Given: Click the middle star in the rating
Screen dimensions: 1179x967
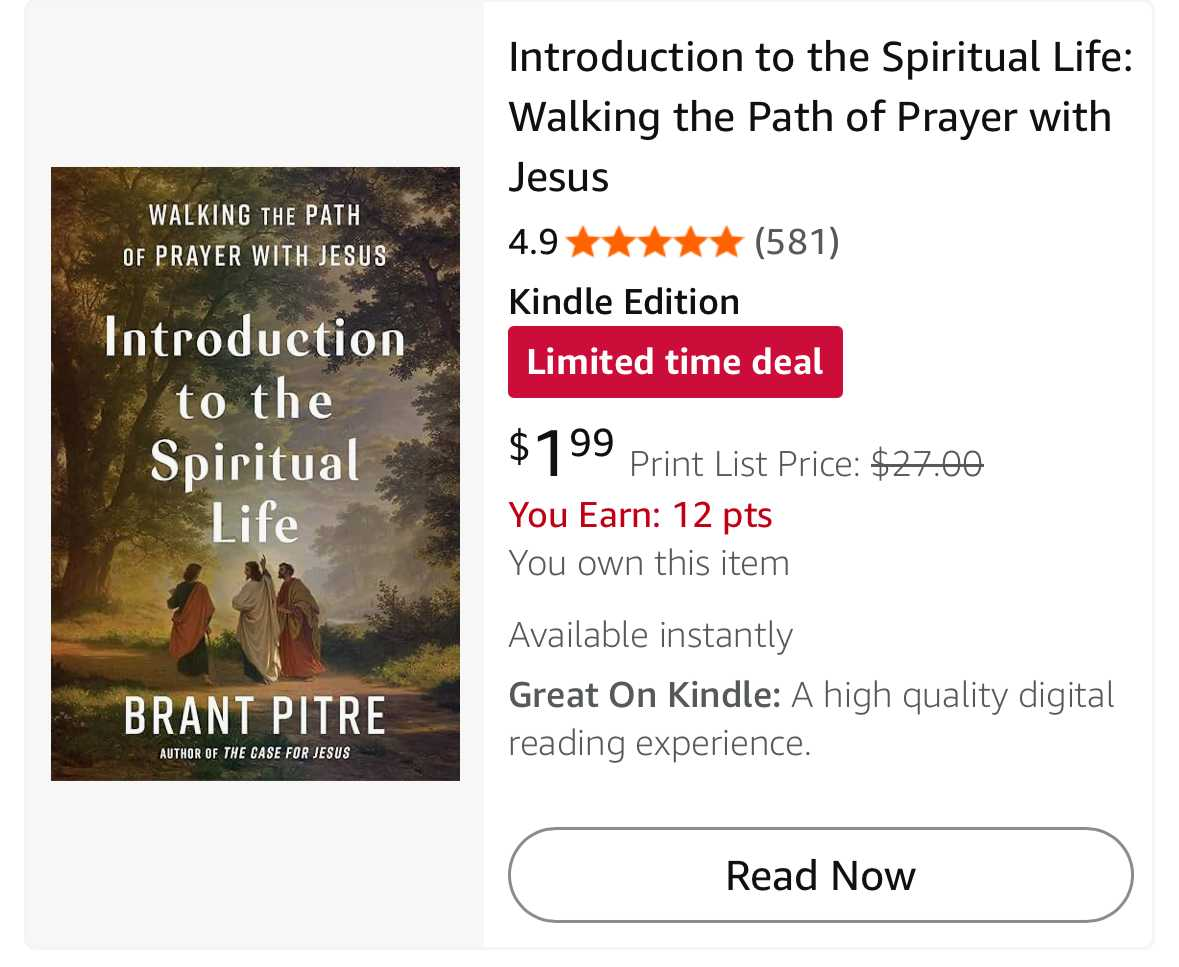Looking at the screenshot, I should click(654, 242).
